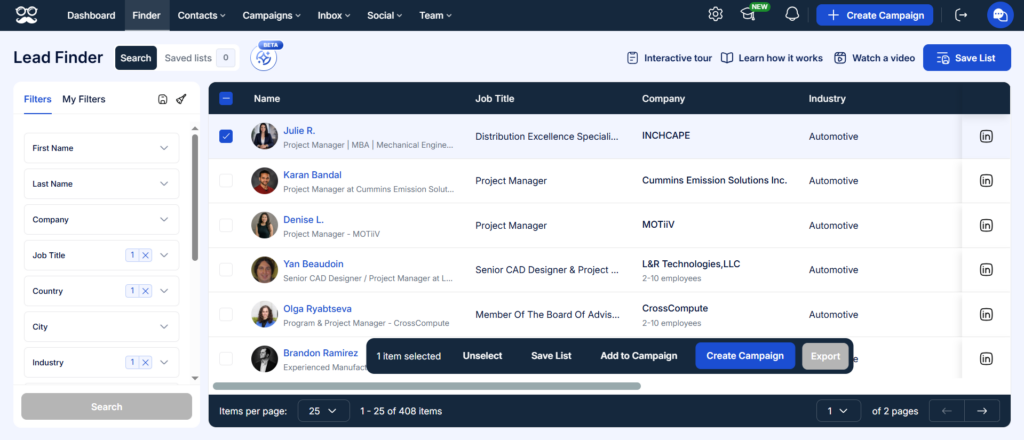Open Yan Beaudoin name link

(313, 264)
